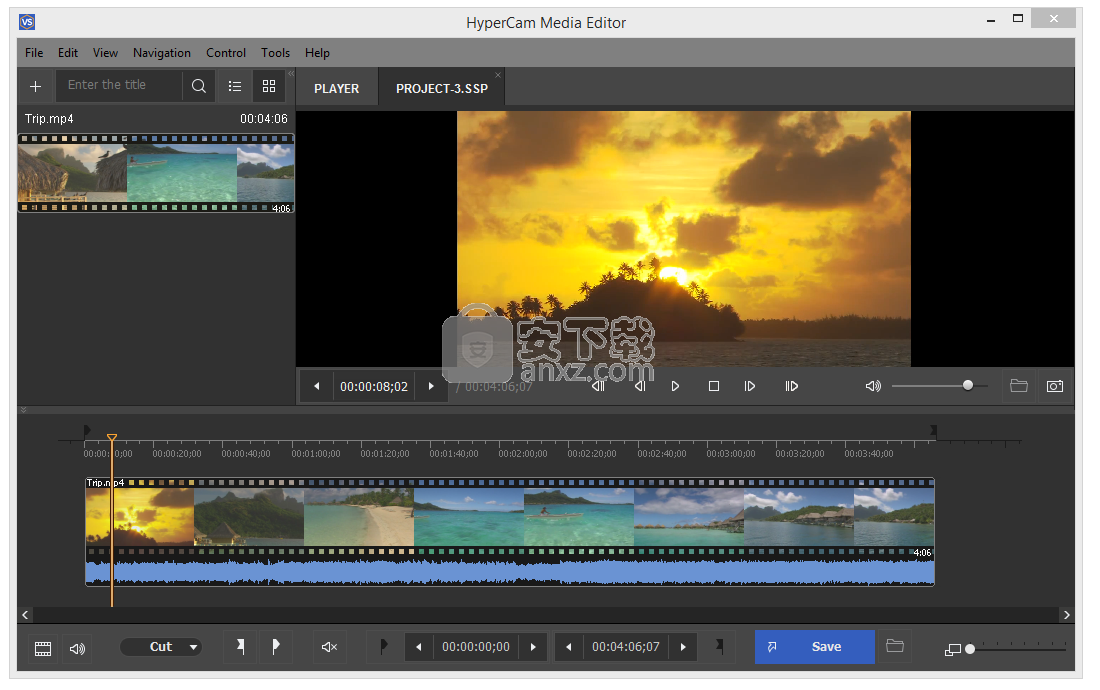Screen dimensions: 1100x690
Task: Step back one frame
Action: (640, 386)
